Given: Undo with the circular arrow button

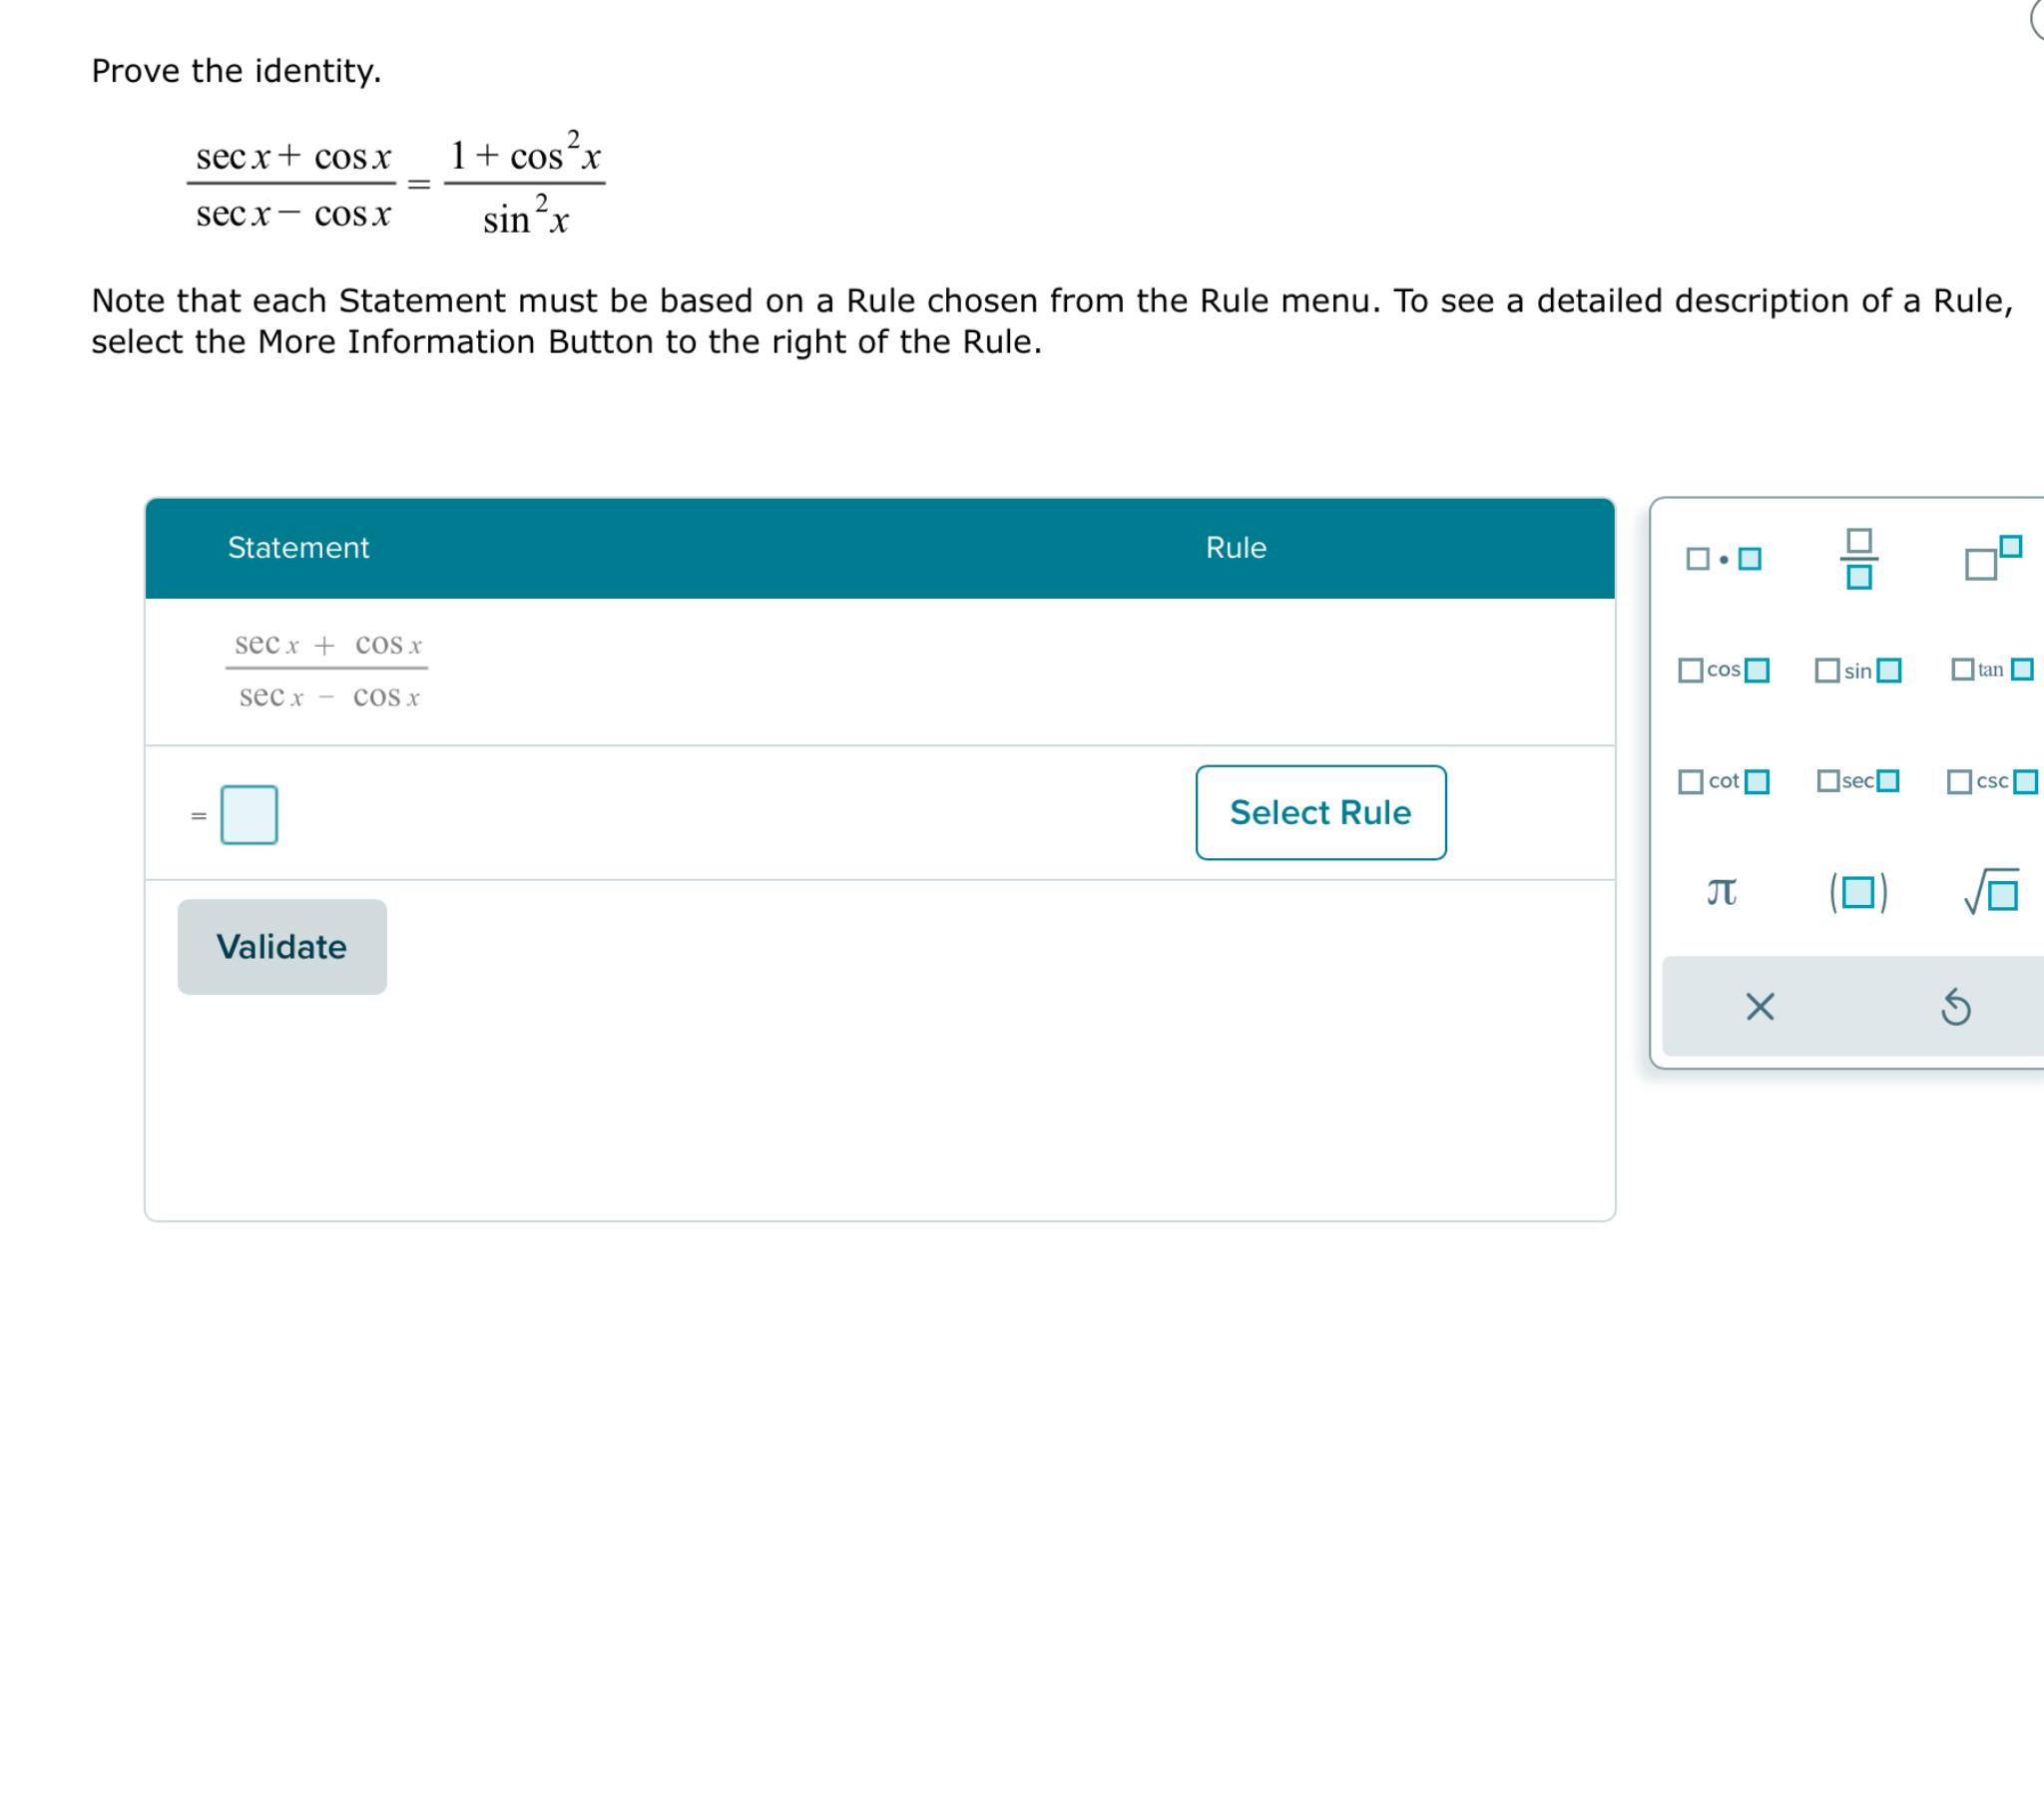Looking at the screenshot, I should [x=1954, y=1008].
